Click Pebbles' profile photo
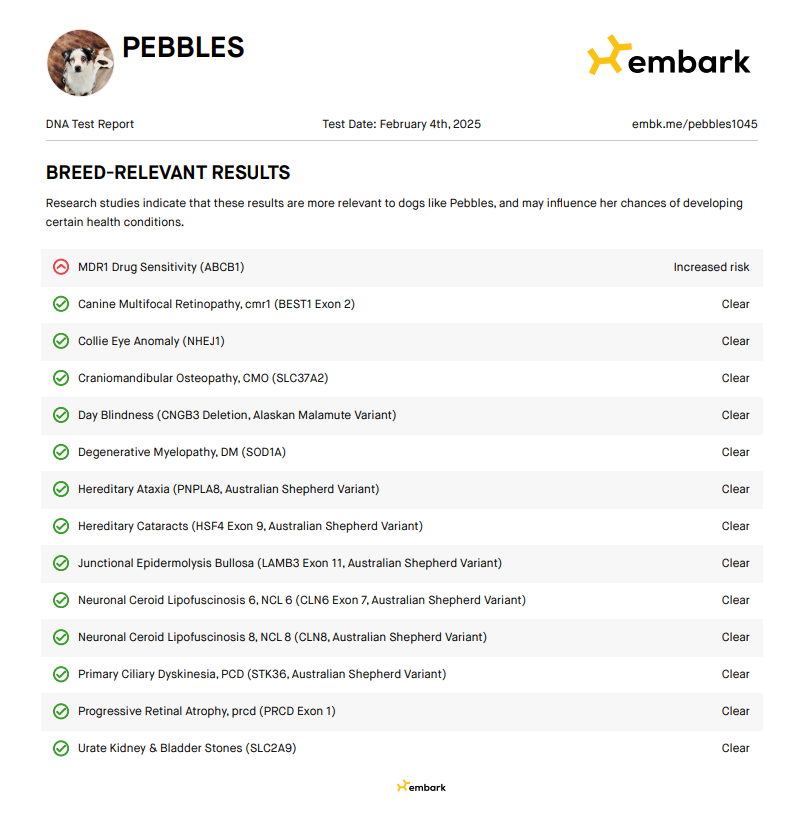This screenshot has width=797, height=826. (80, 62)
